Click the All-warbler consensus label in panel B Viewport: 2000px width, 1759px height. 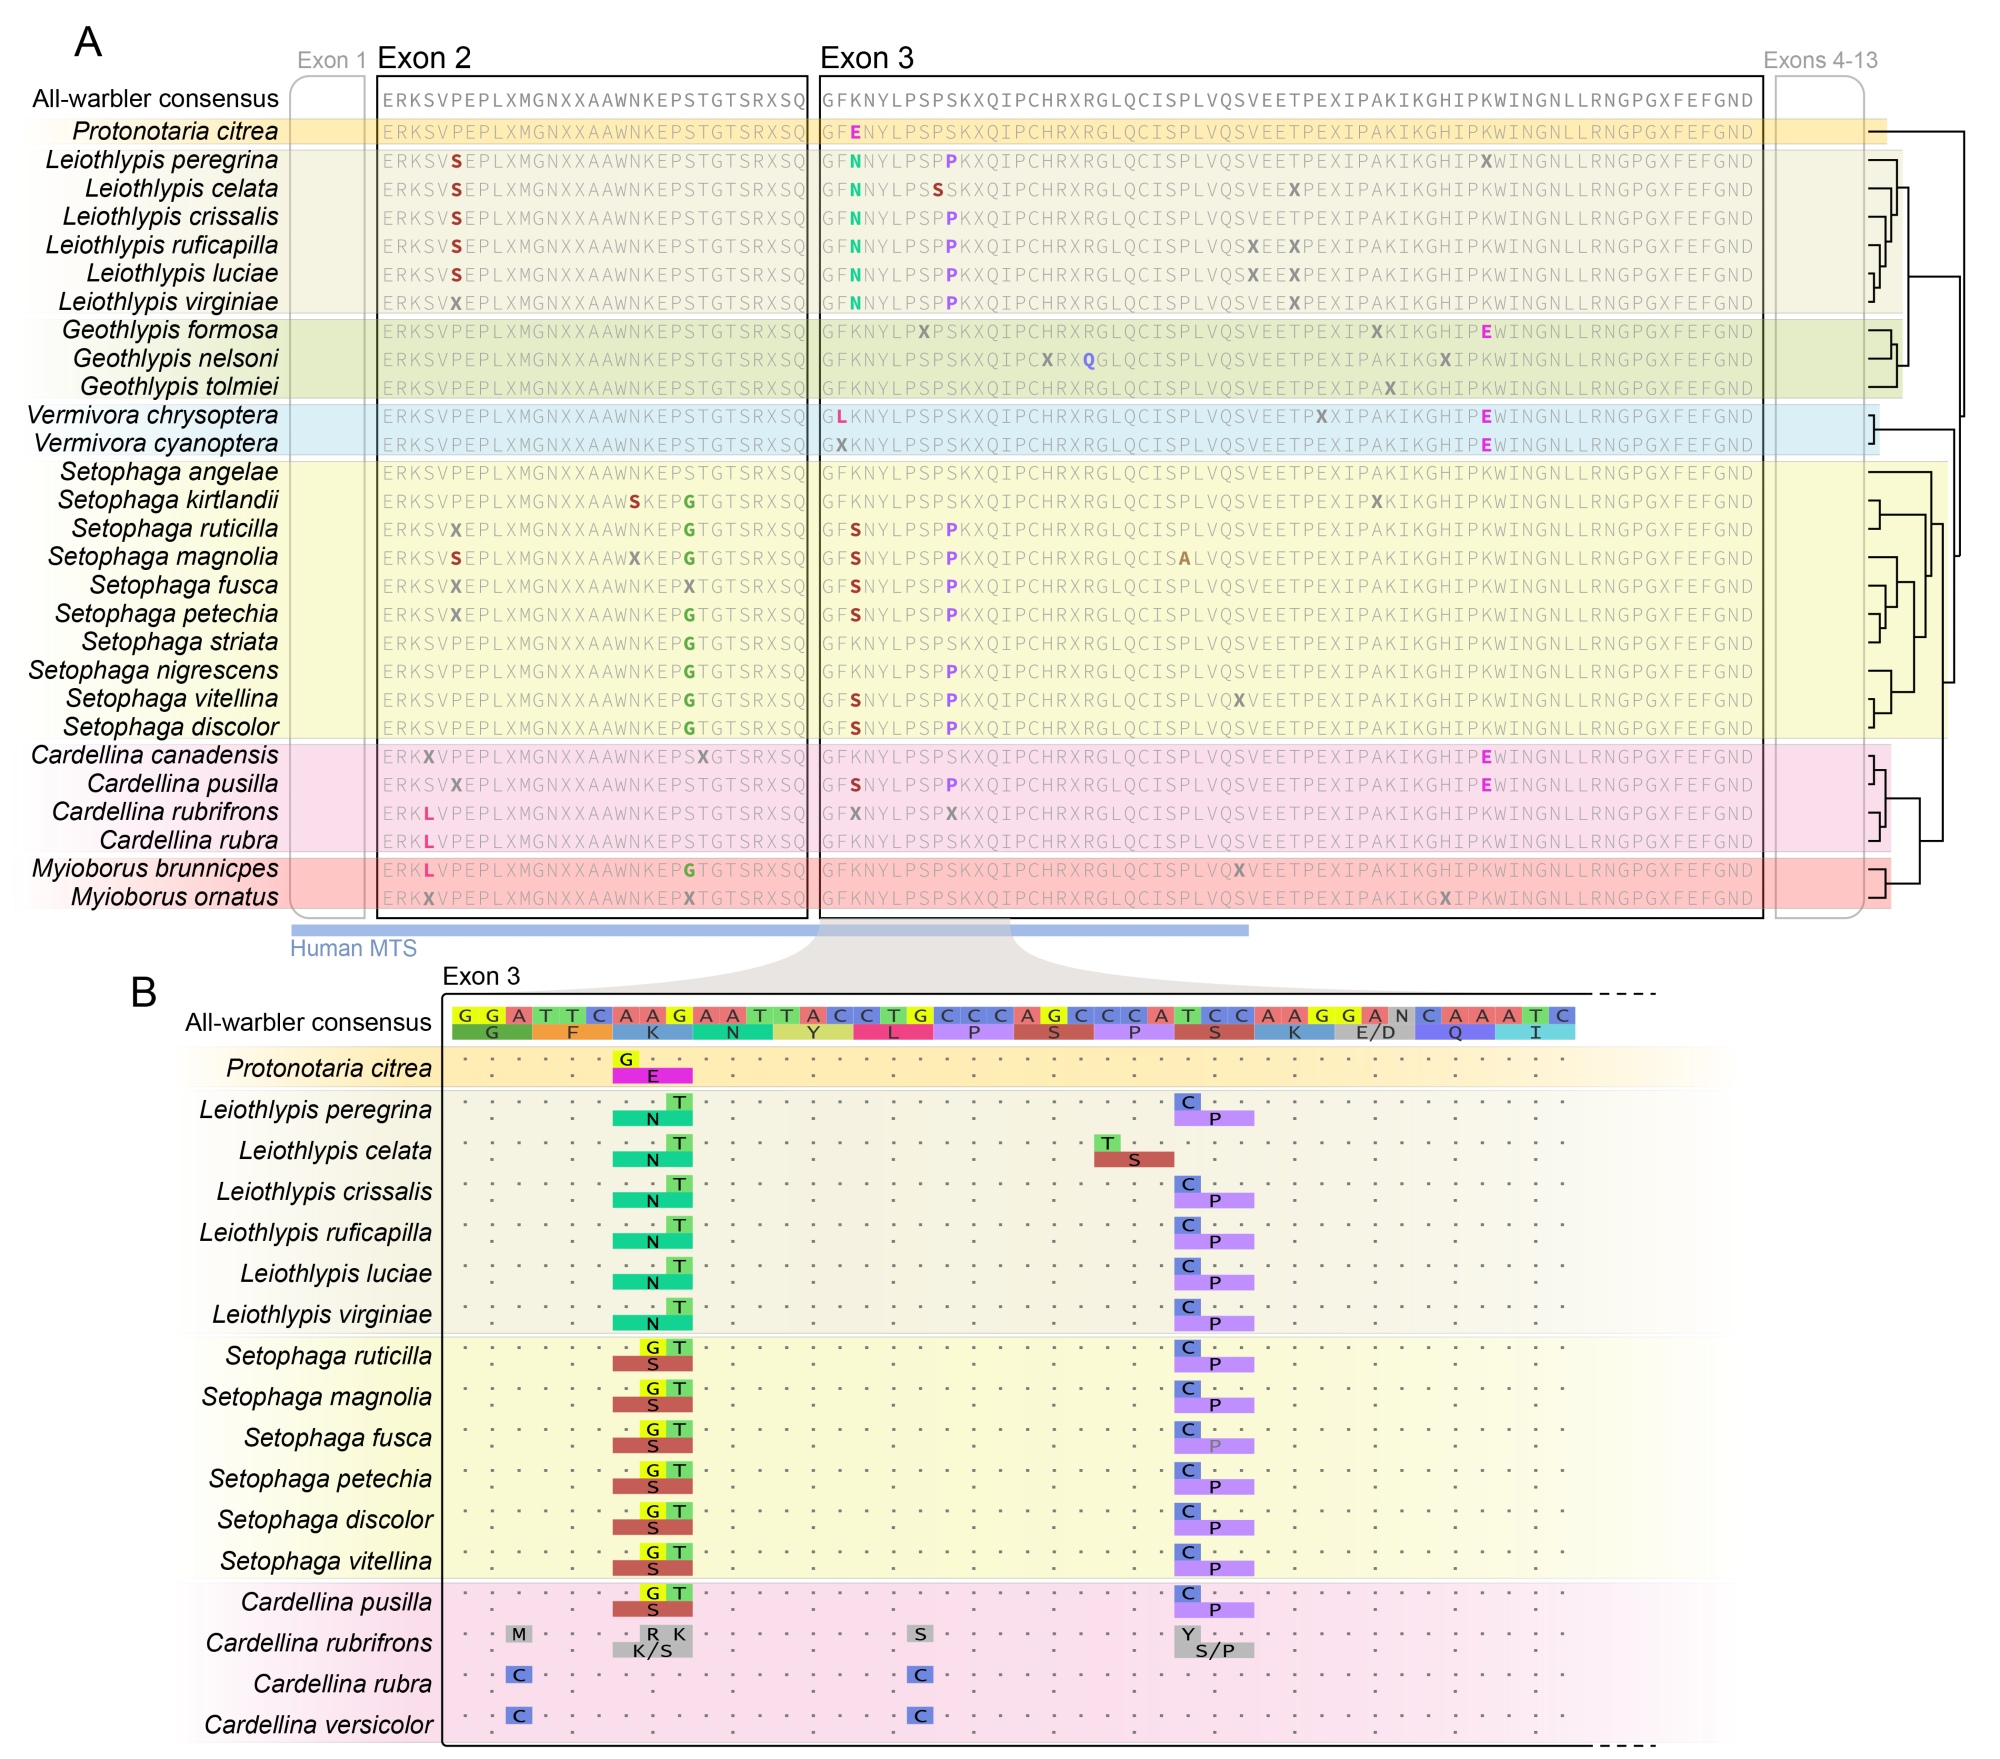click(307, 1022)
